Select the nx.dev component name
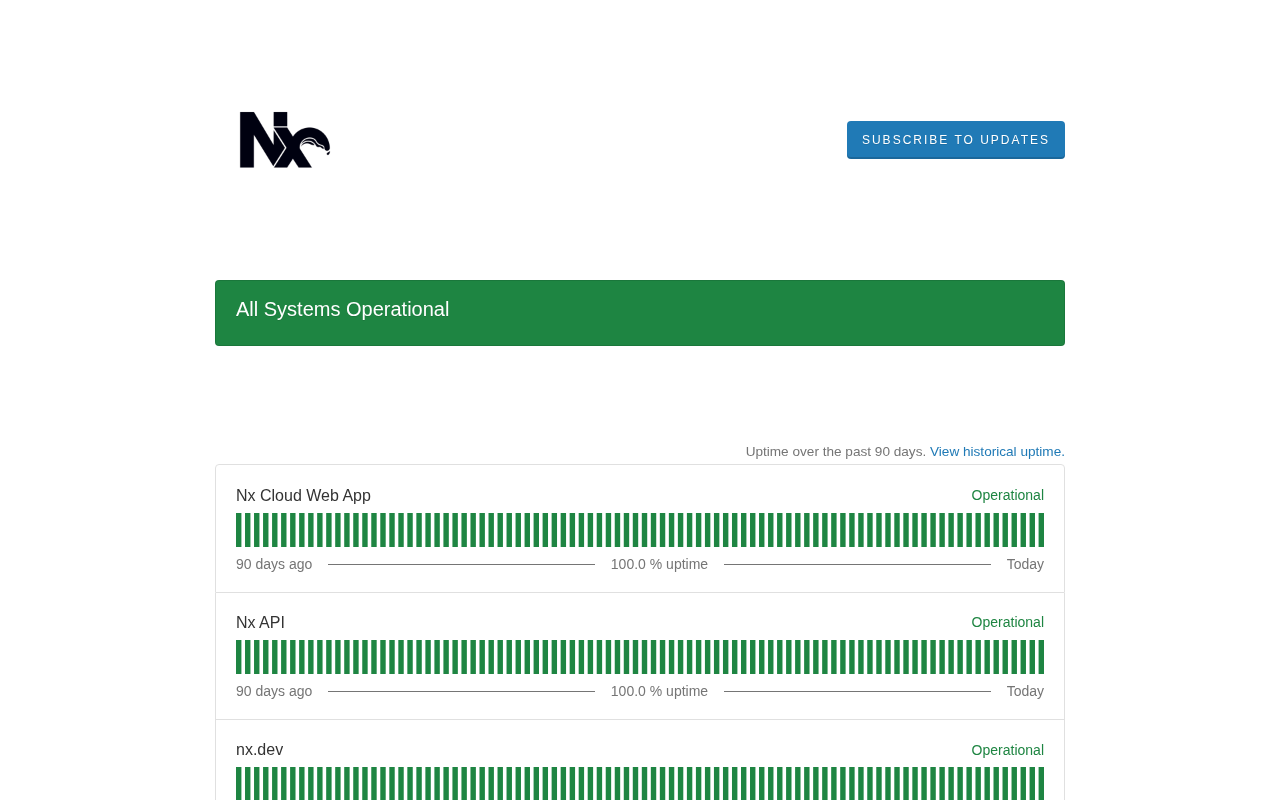This screenshot has width=1280, height=800. (259, 750)
